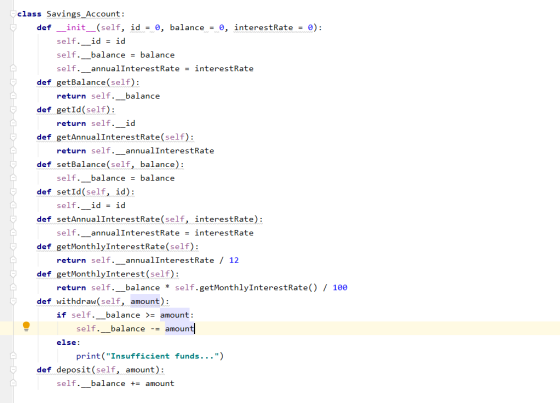The height and width of the screenshot is (403, 560).
Task: Click the 'setAnnualInterestRate' method name
Action: [x=108, y=219]
